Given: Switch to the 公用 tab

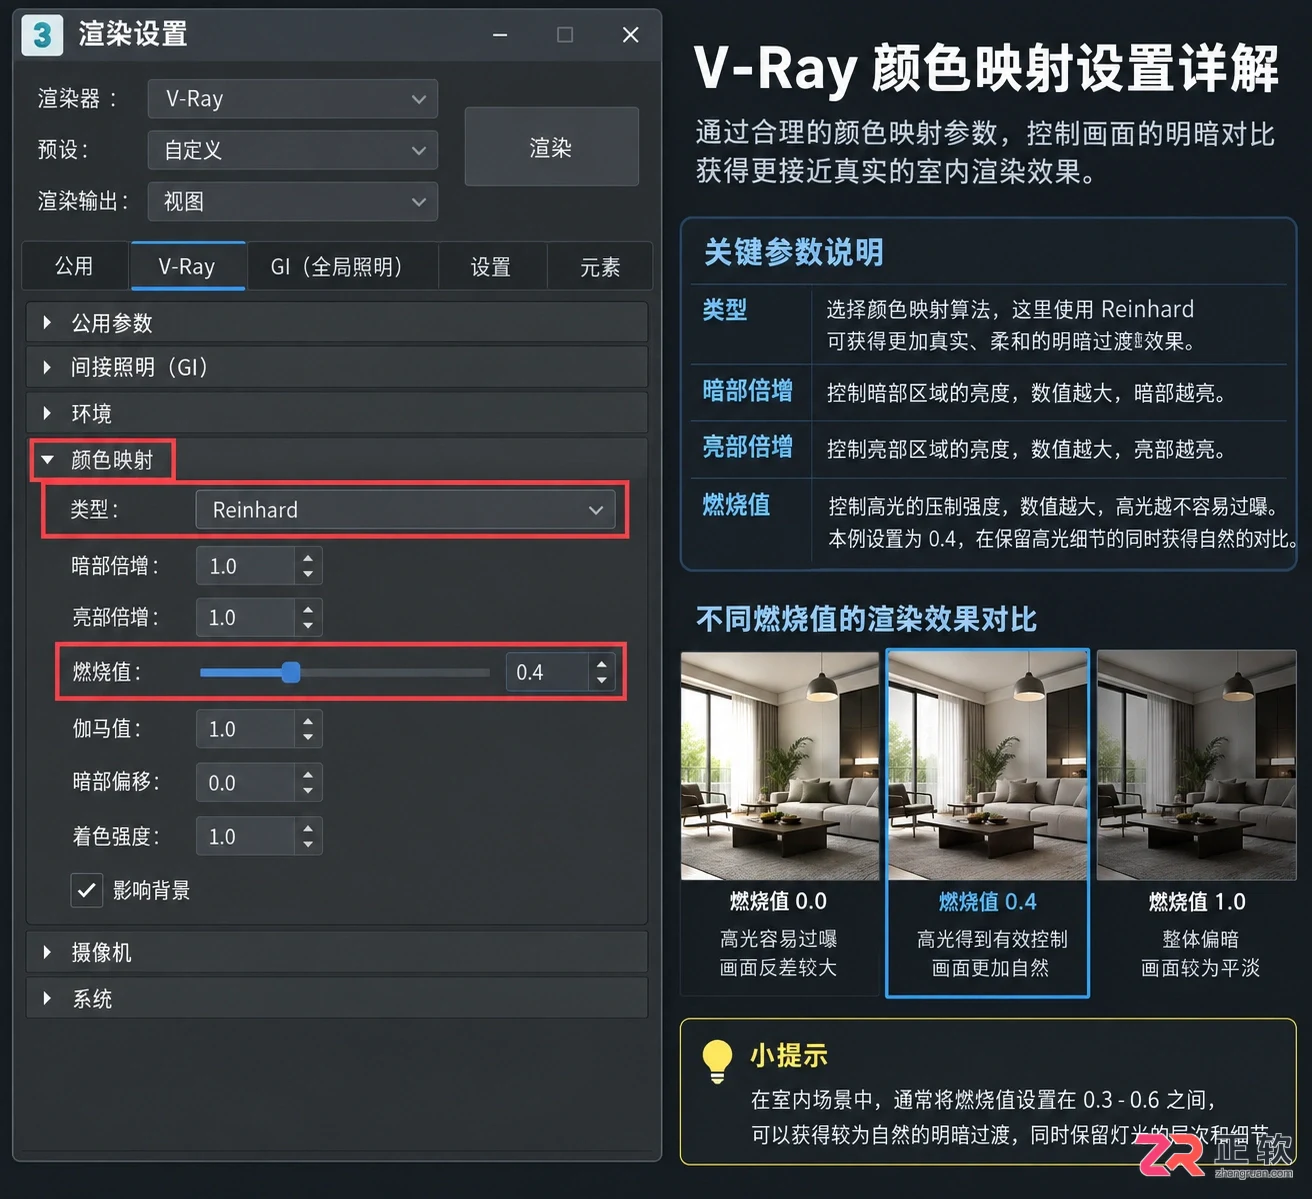Looking at the screenshot, I should click(x=75, y=266).
